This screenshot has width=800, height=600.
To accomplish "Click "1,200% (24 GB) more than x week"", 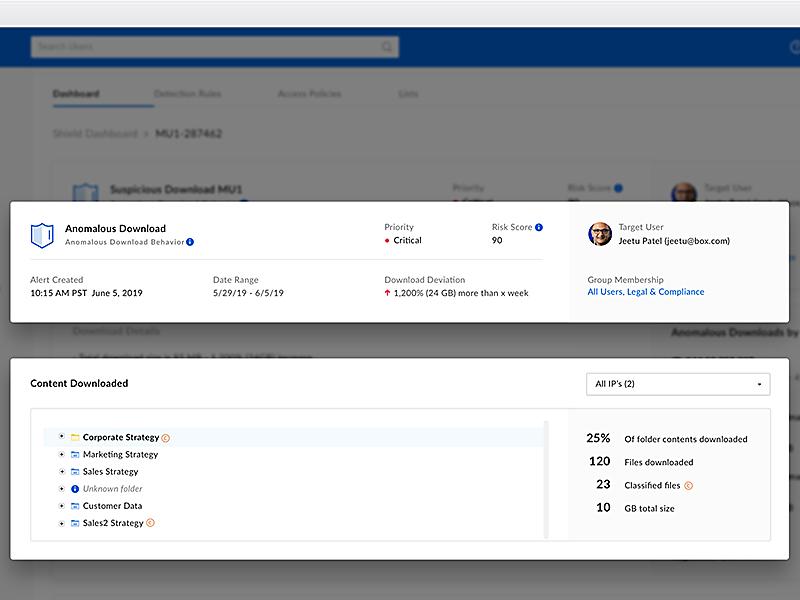I will [461, 293].
